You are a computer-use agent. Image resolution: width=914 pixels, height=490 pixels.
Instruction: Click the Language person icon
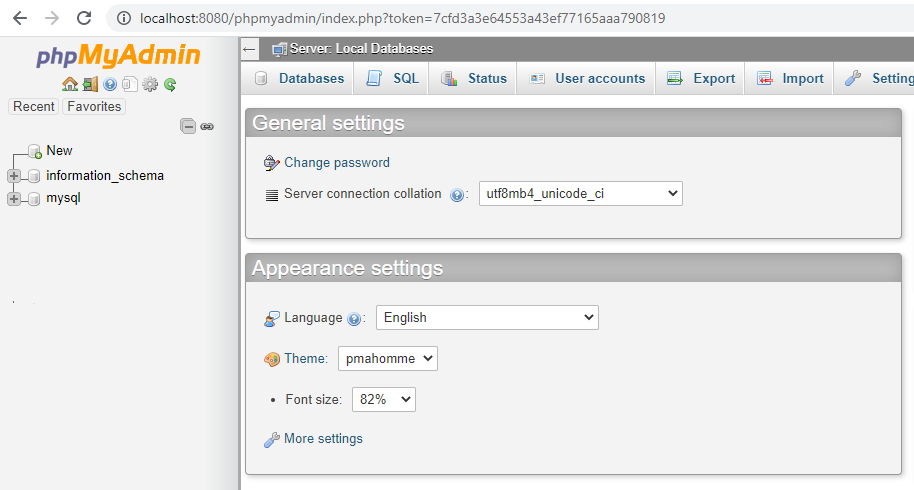(x=272, y=319)
